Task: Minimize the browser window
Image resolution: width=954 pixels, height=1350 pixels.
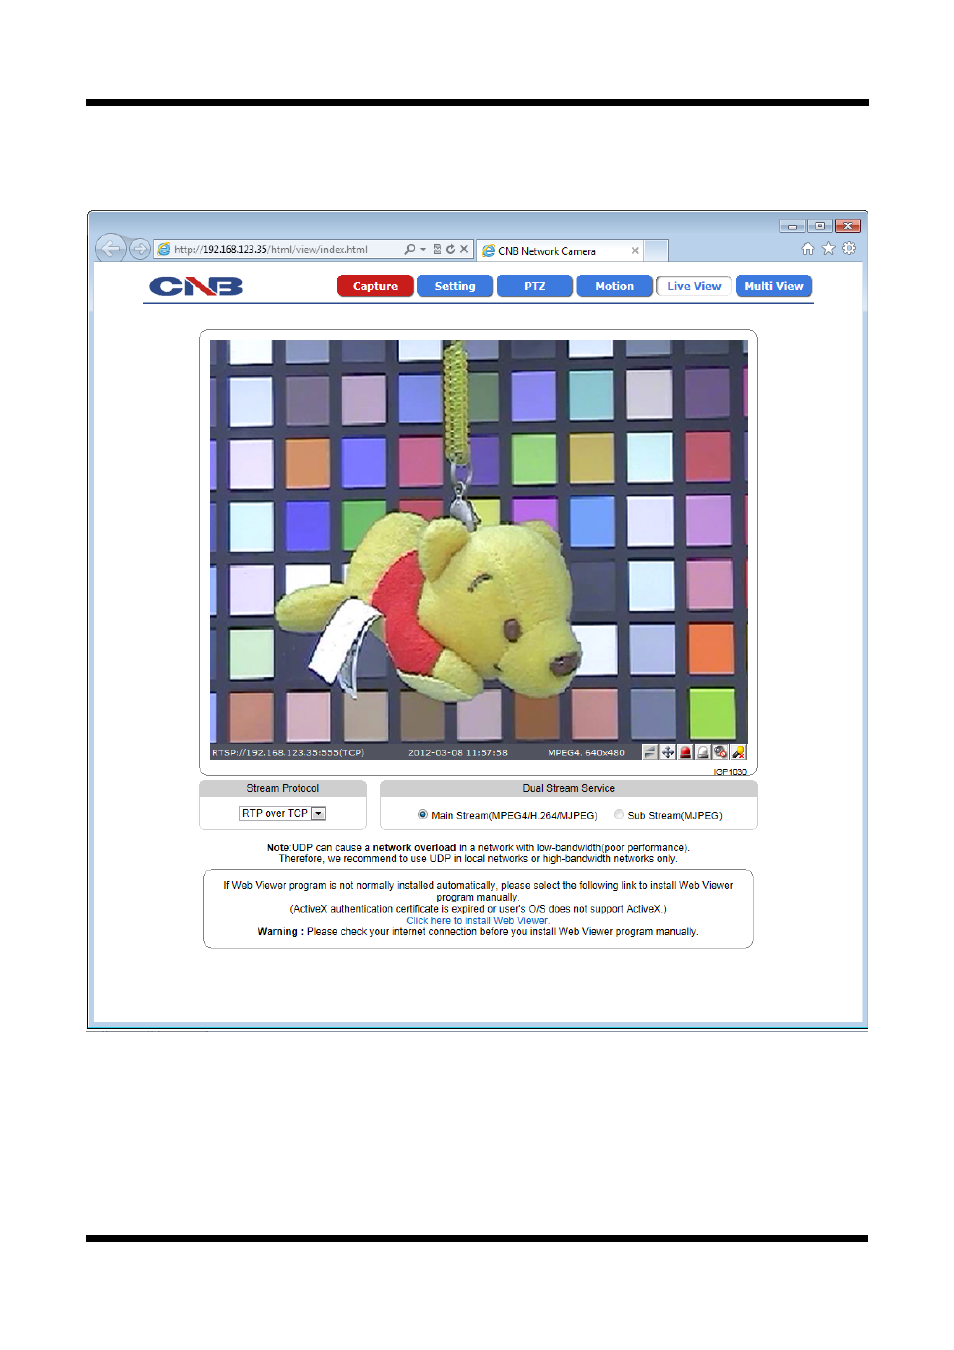Action: tap(792, 226)
